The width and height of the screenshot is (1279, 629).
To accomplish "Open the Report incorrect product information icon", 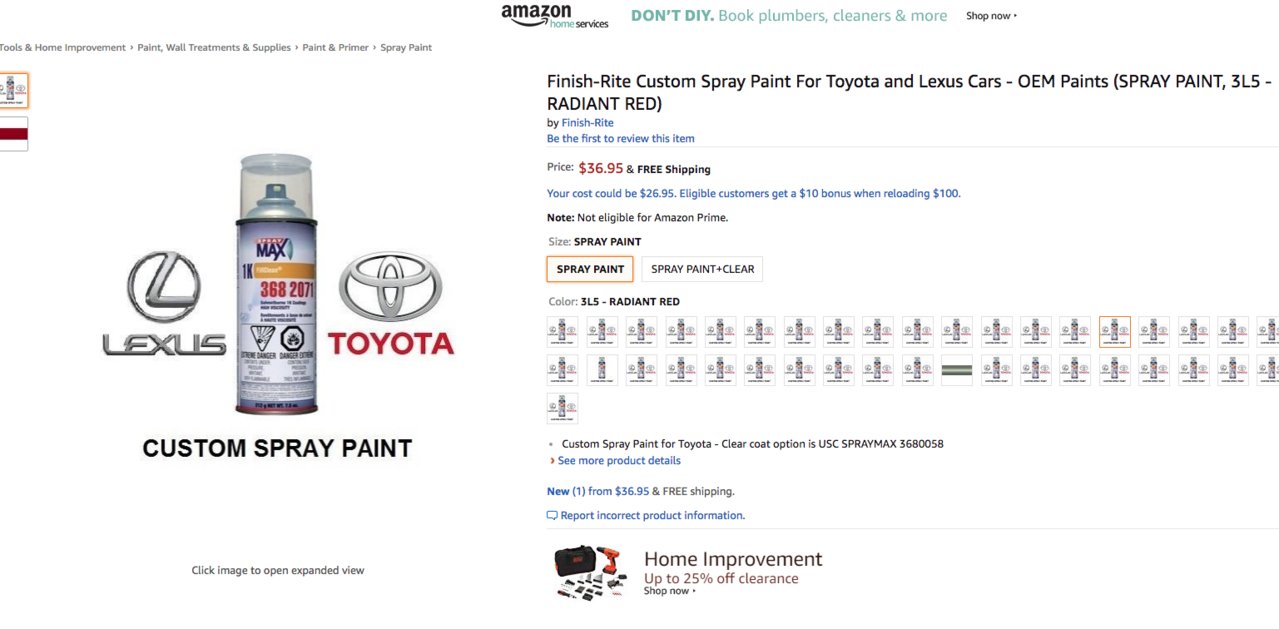I will [552, 516].
